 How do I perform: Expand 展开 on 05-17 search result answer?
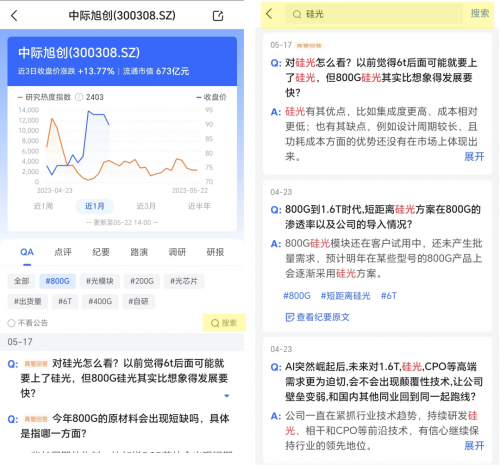pyautogui.click(x=474, y=156)
